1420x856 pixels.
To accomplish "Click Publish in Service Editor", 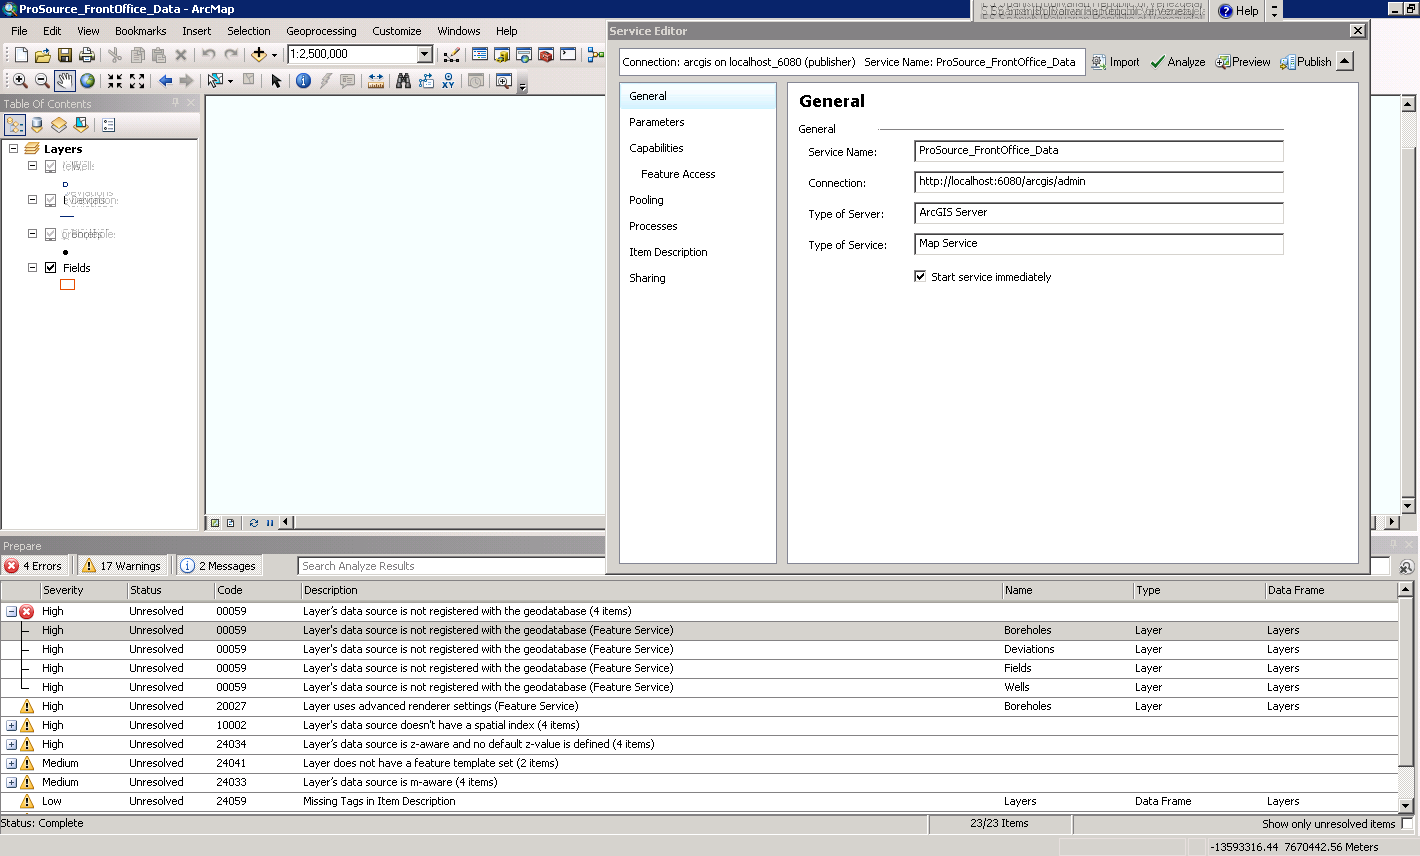I will pos(1306,62).
